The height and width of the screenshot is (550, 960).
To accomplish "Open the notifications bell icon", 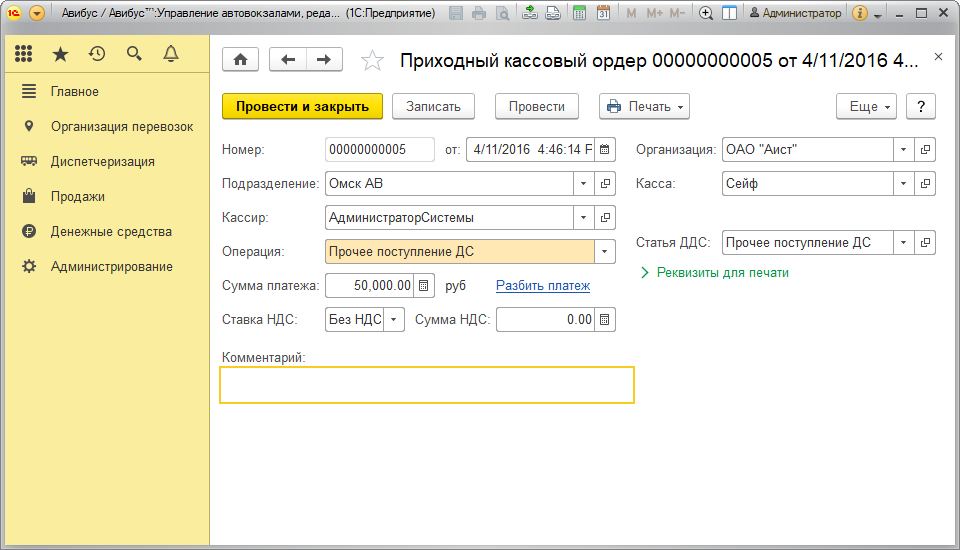I will click(x=170, y=54).
